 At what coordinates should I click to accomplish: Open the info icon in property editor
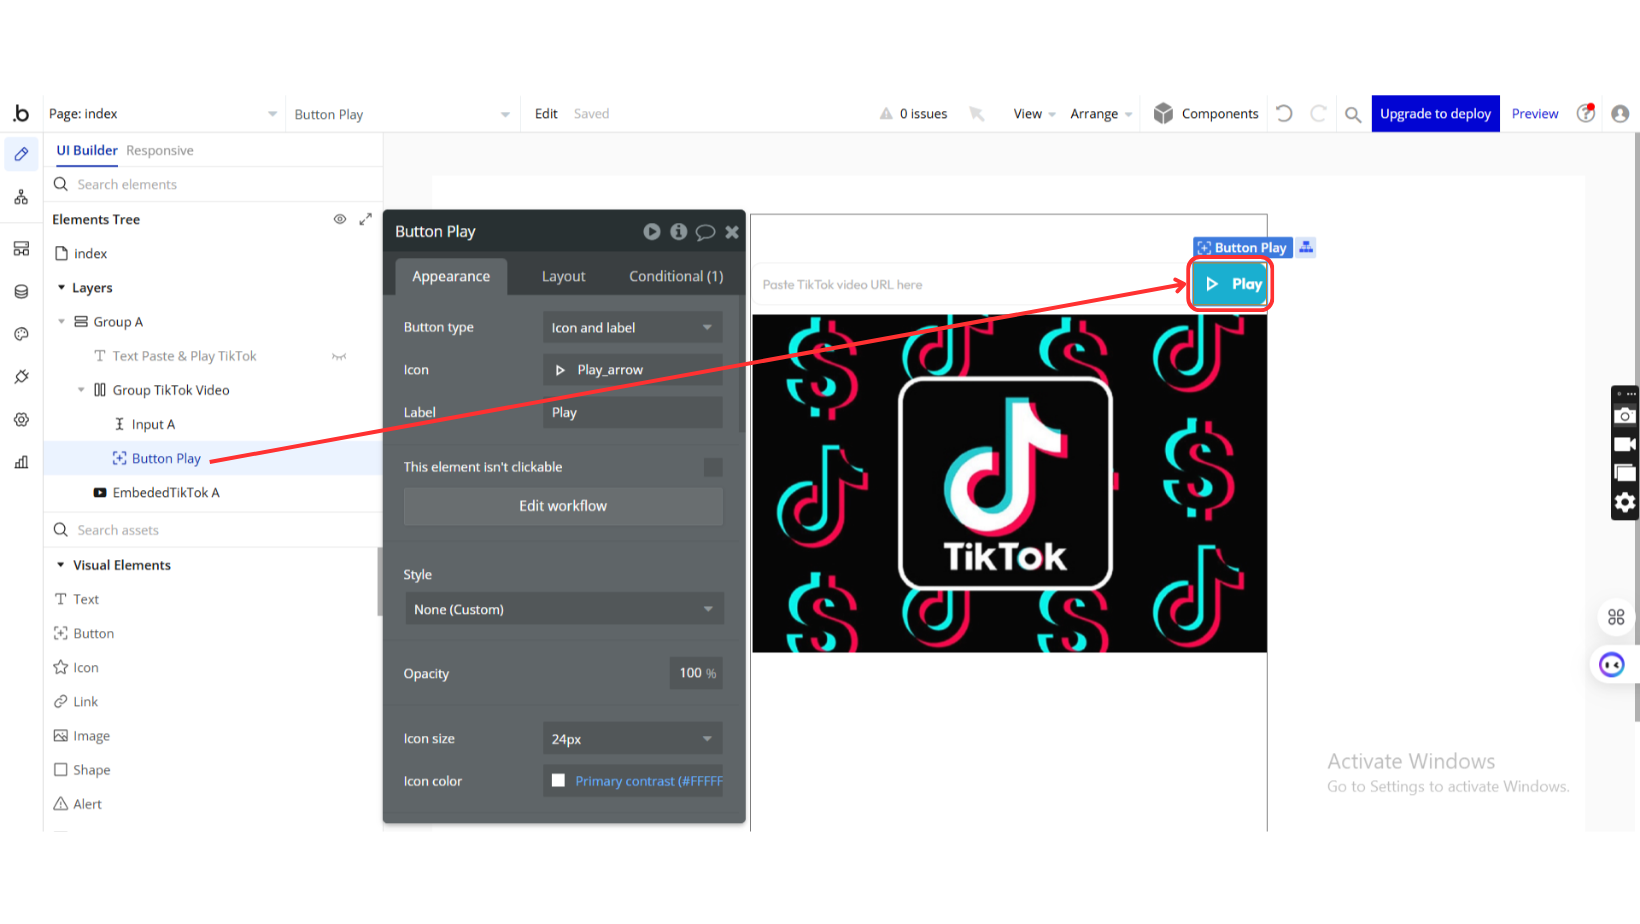pos(679,231)
